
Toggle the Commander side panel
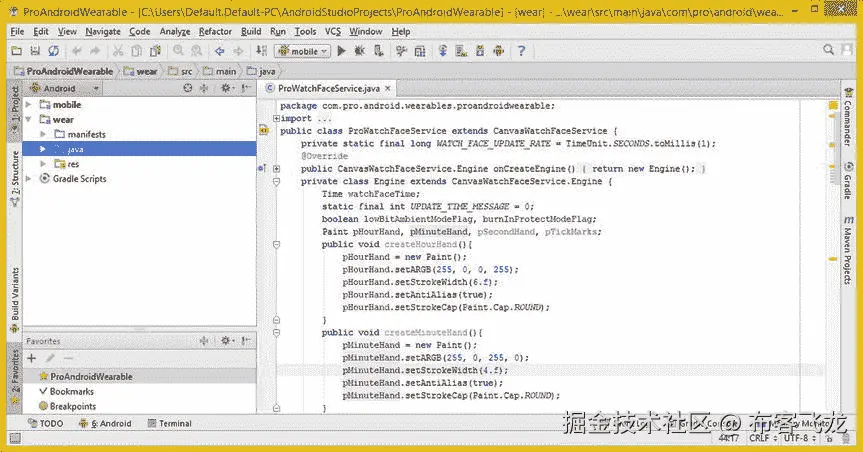pyautogui.click(x=848, y=118)
